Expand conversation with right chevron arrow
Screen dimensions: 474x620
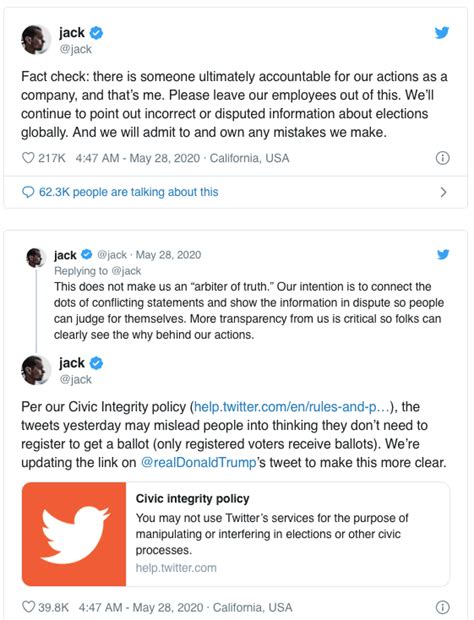443,192
